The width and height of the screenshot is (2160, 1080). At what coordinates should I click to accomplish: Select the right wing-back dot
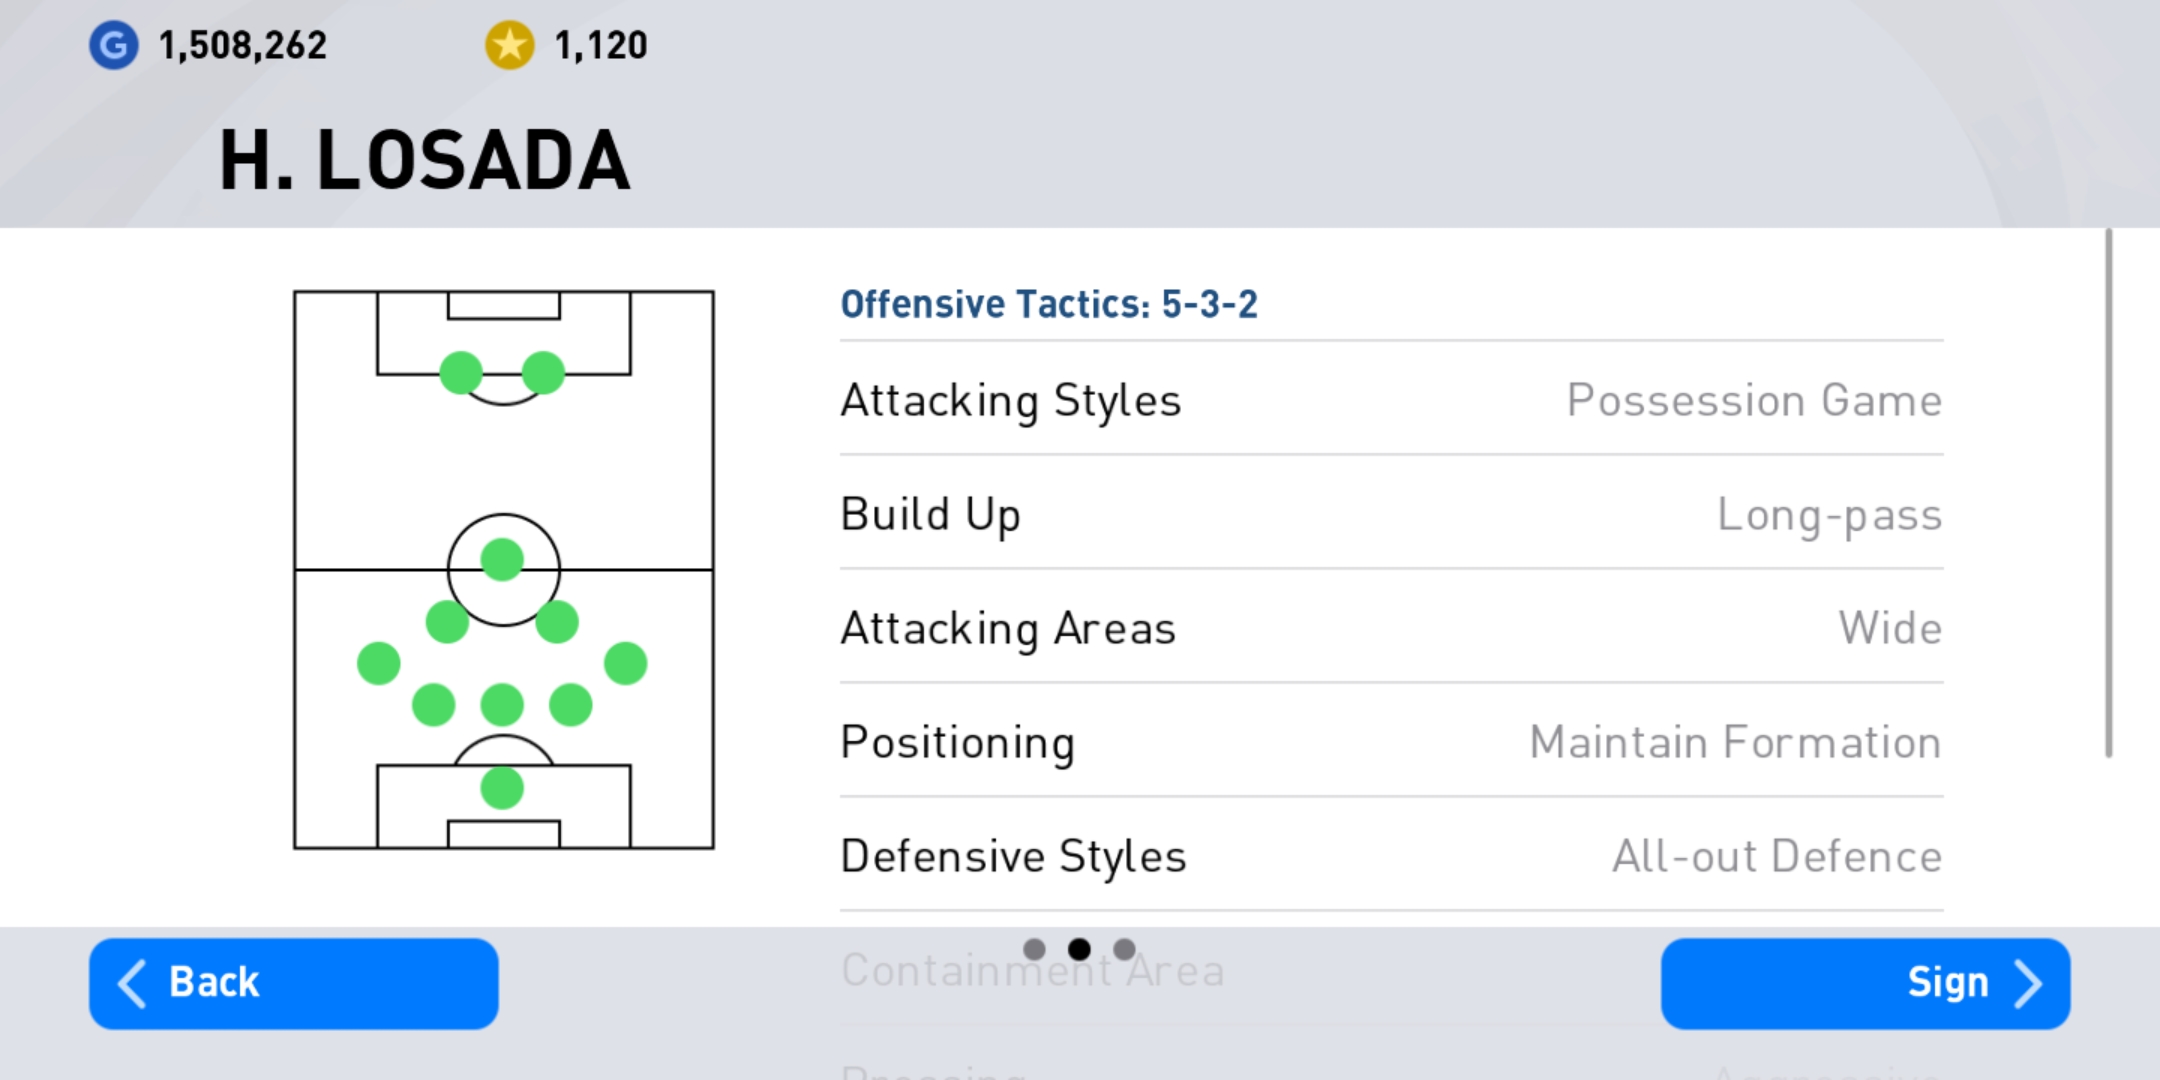pos(626,663)
